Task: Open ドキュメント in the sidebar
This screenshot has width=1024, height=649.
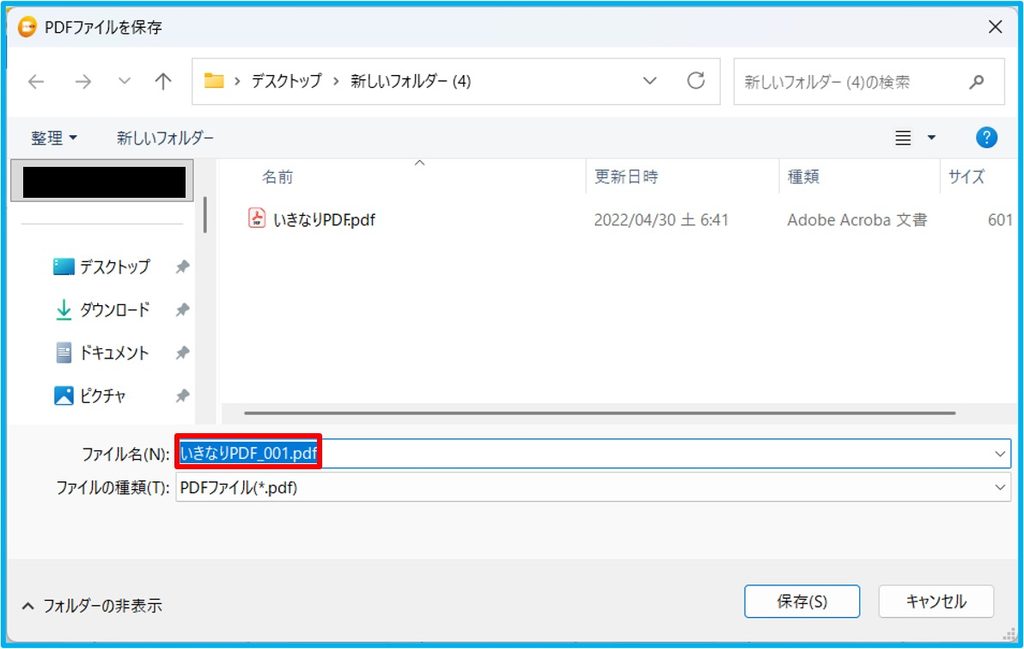Action: pos(114,353)
